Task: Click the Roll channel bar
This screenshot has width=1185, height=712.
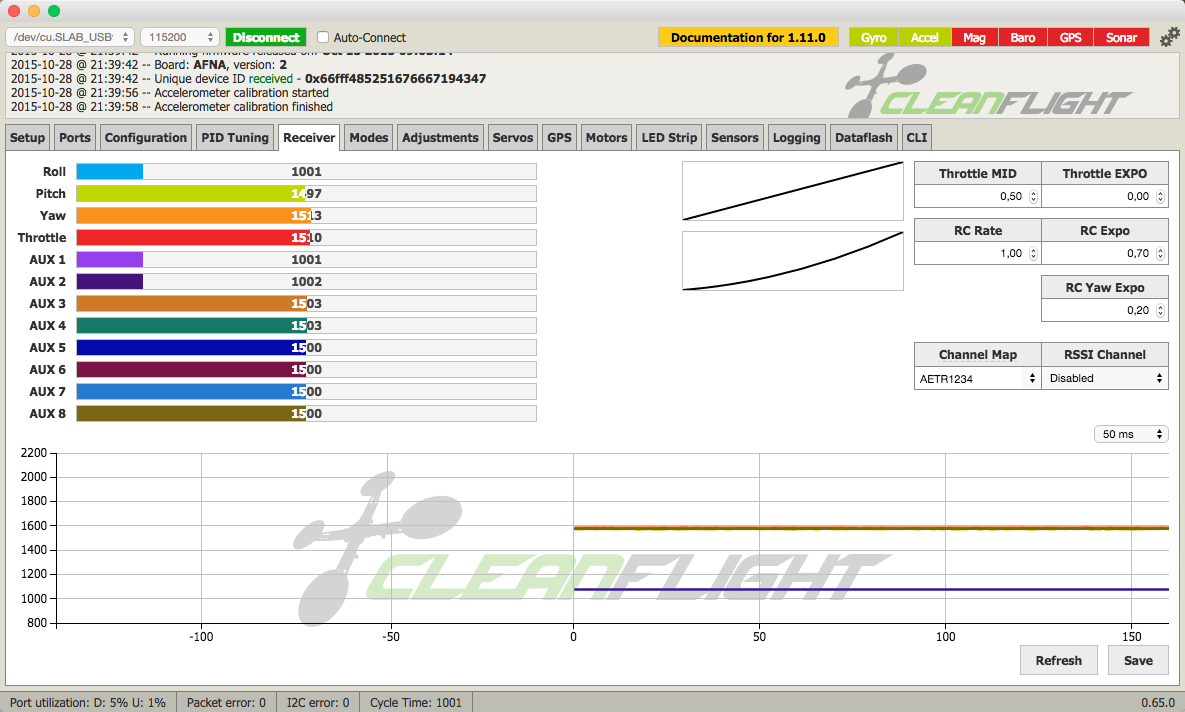Action: (306, 172)
